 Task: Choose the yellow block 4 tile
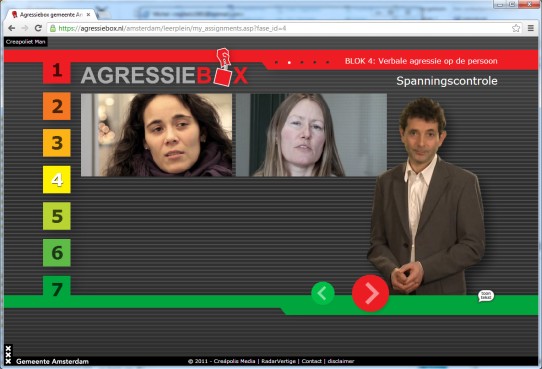click(x=57, y=179)
